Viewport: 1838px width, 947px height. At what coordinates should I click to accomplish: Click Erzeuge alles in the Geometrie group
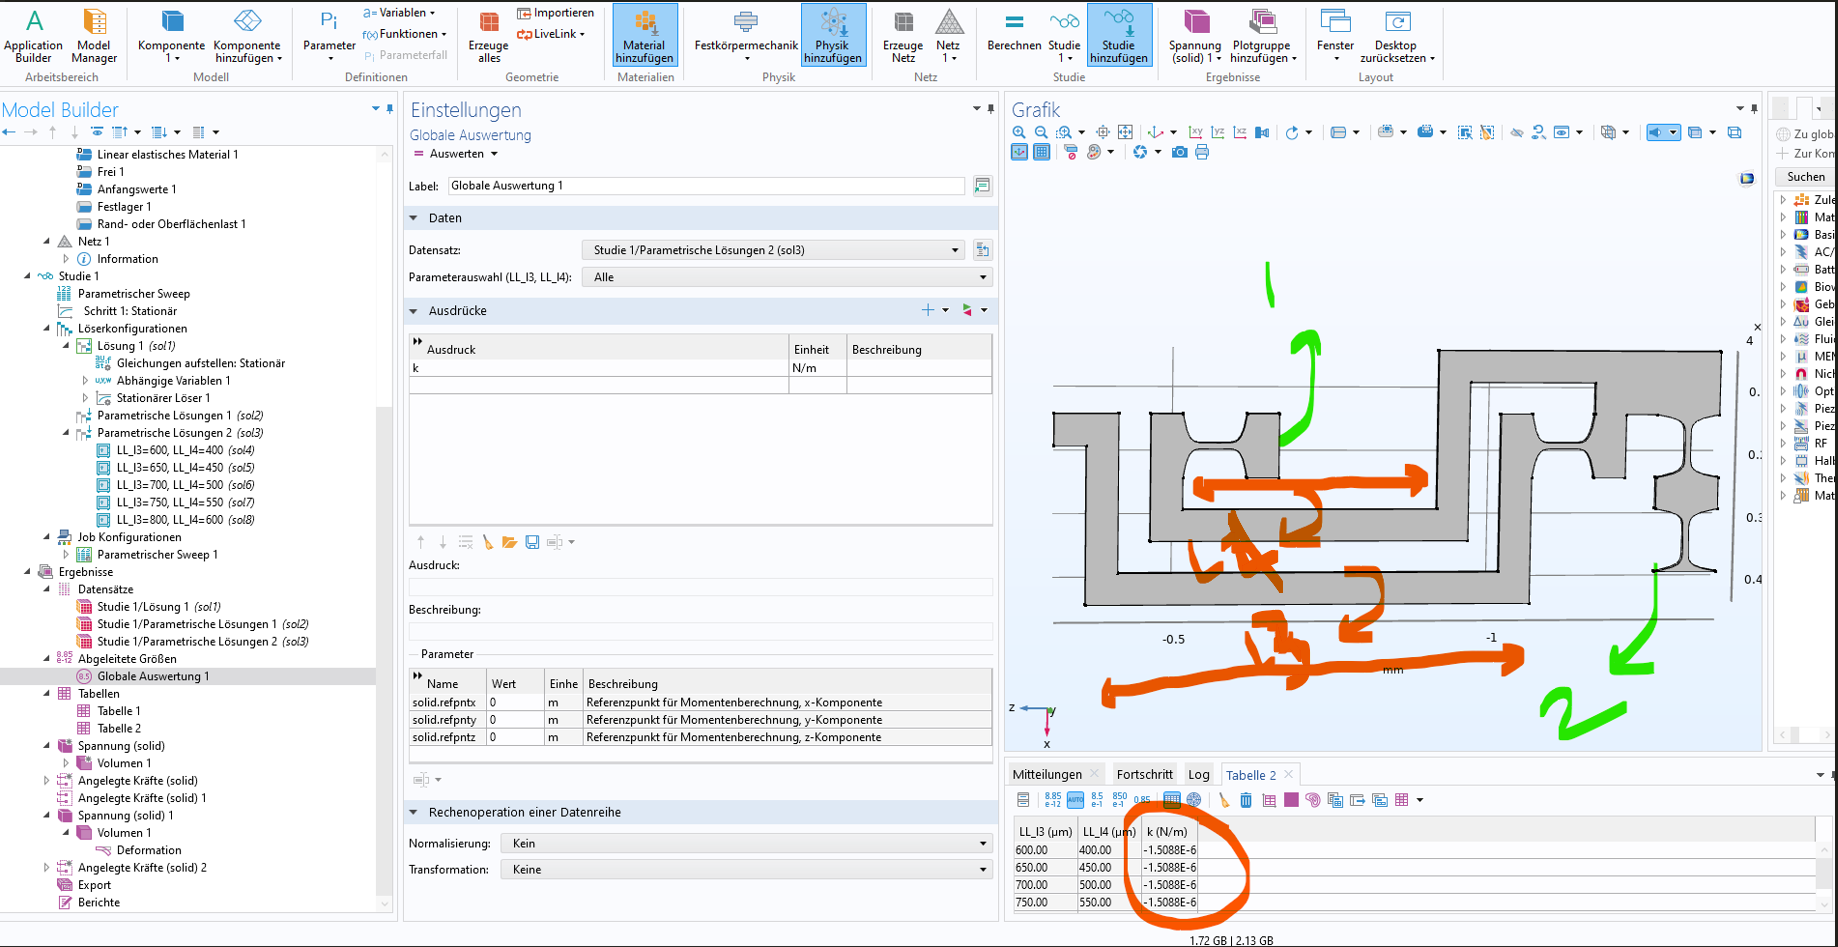tap(488, 36)
